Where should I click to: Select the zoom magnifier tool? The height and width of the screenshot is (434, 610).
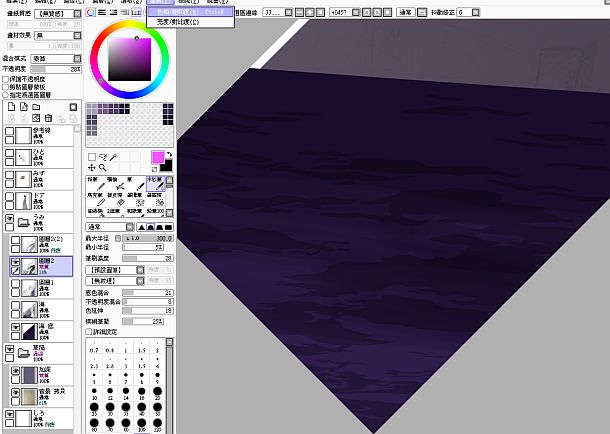pyautogui.click(x=103, y=167)
